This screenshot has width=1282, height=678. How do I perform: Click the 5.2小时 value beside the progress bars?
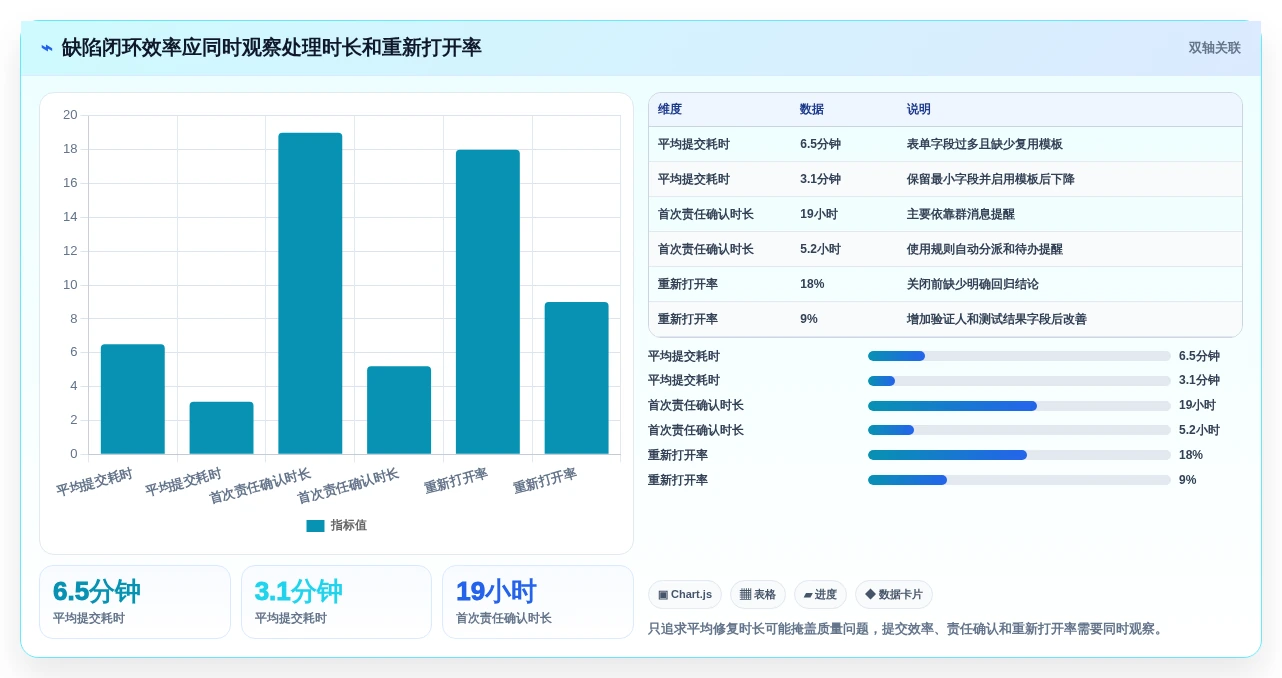tap(1200, 430)
